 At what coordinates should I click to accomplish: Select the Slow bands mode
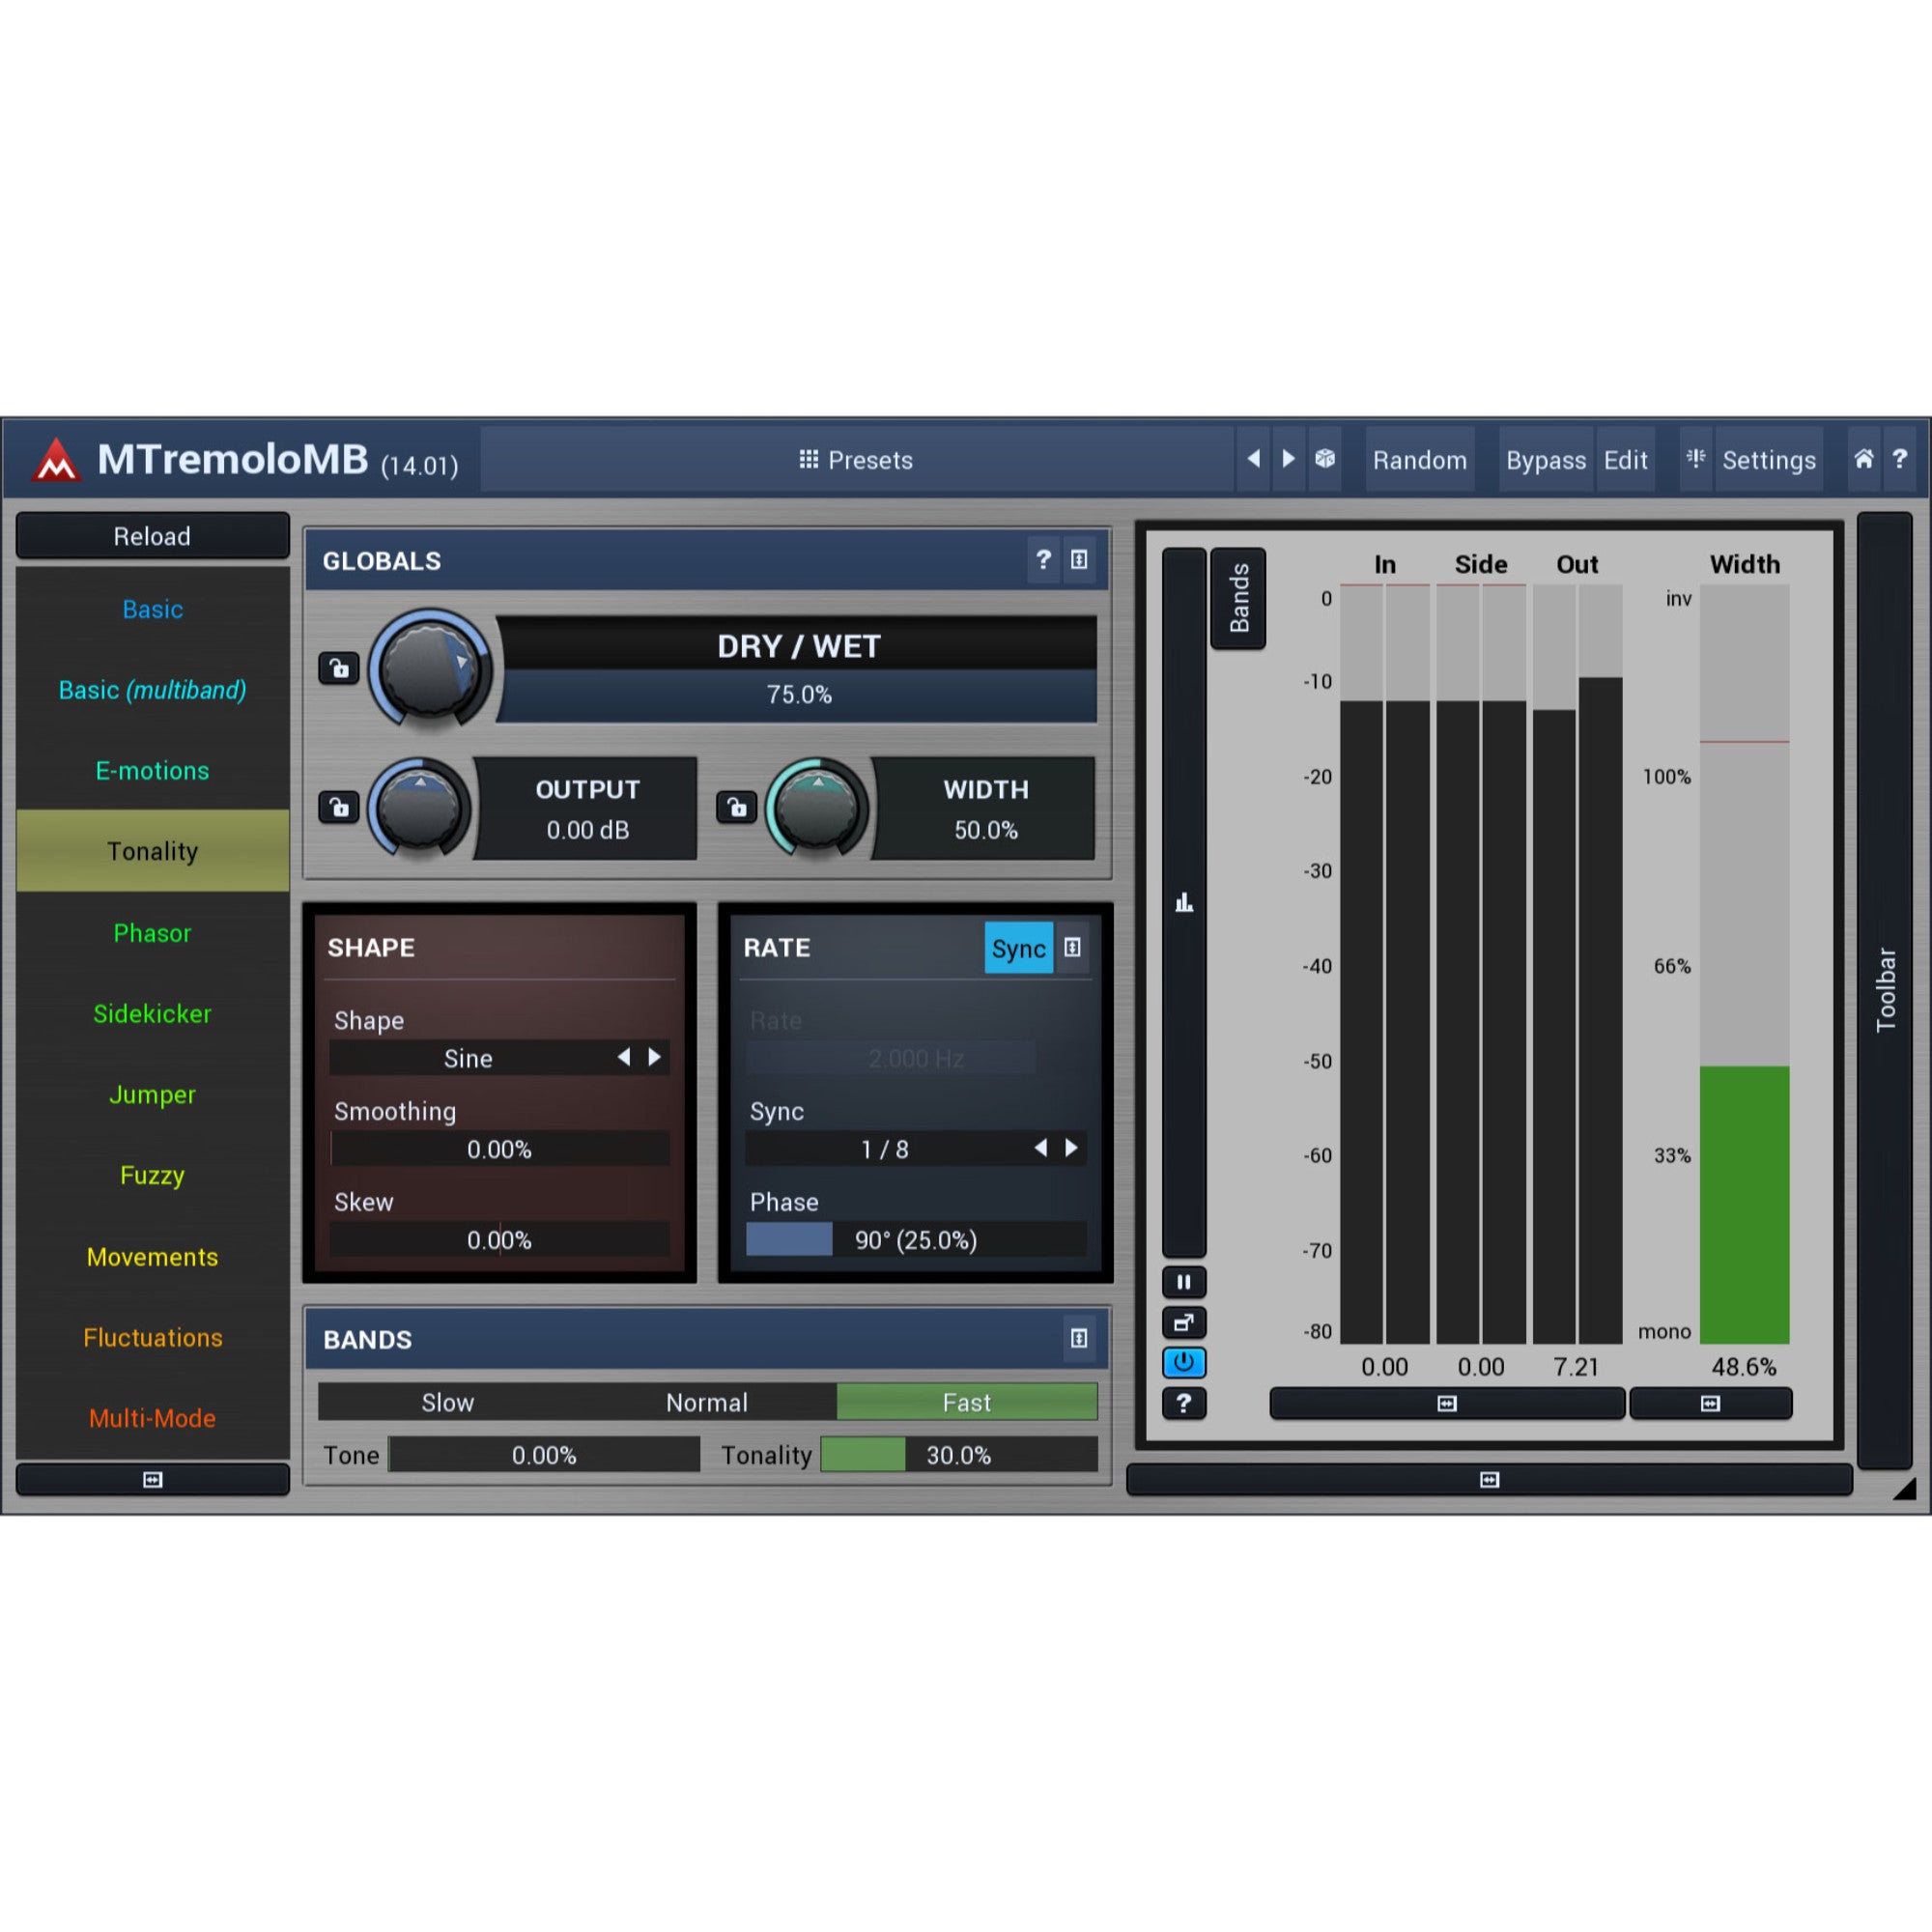pyautogui.click(x=447, y=1402)
